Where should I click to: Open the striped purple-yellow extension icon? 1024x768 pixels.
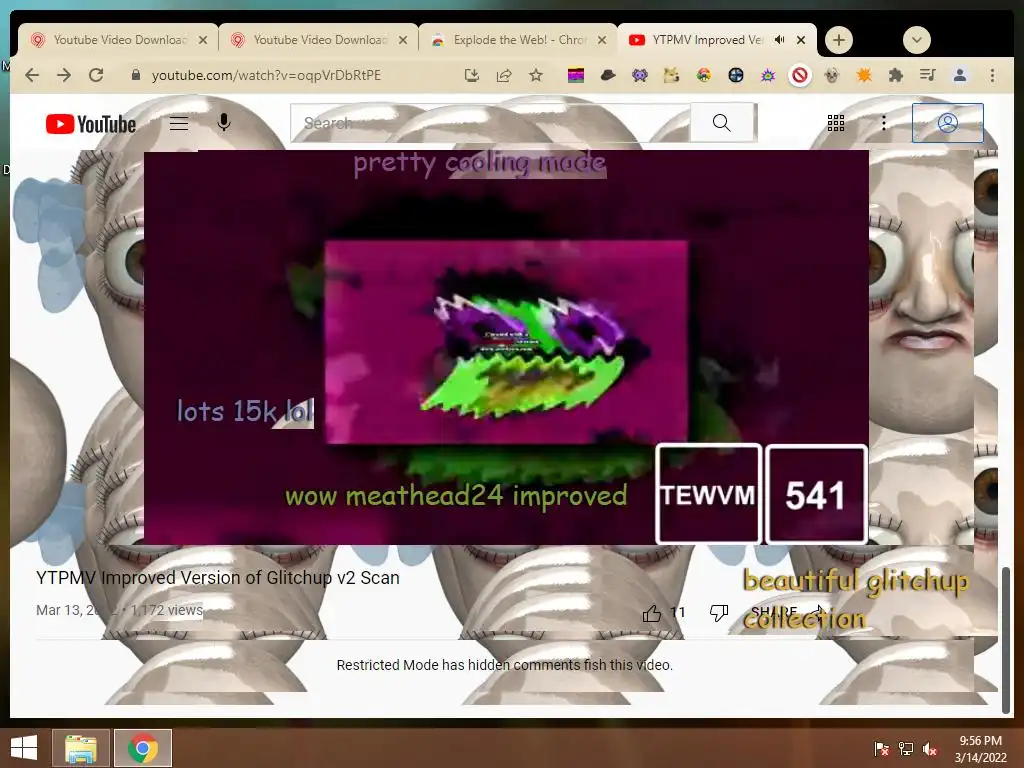pos(575,76)
